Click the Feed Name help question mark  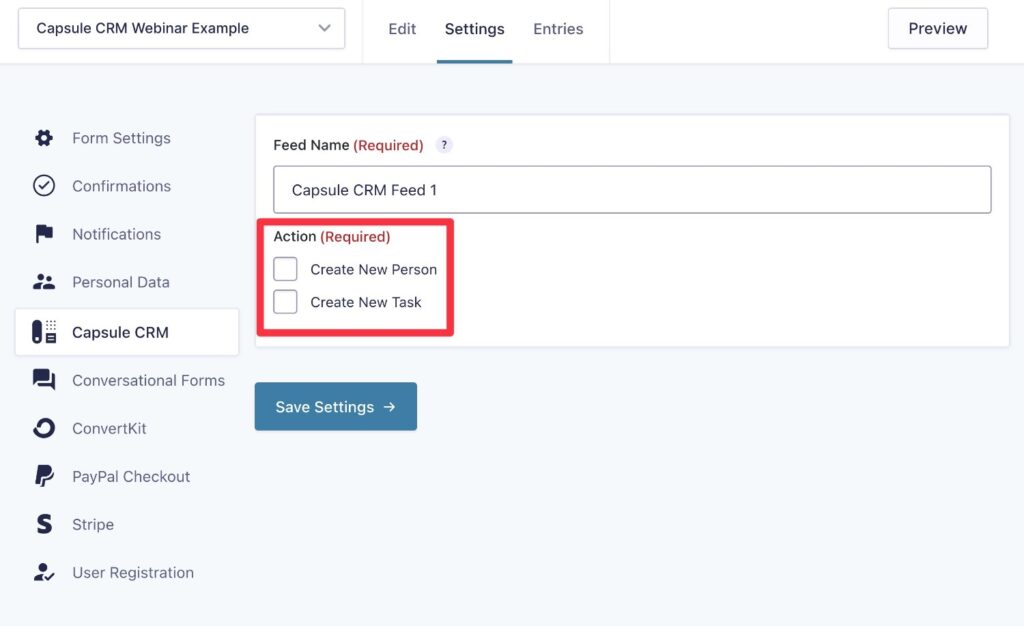[x=444, y=144]
